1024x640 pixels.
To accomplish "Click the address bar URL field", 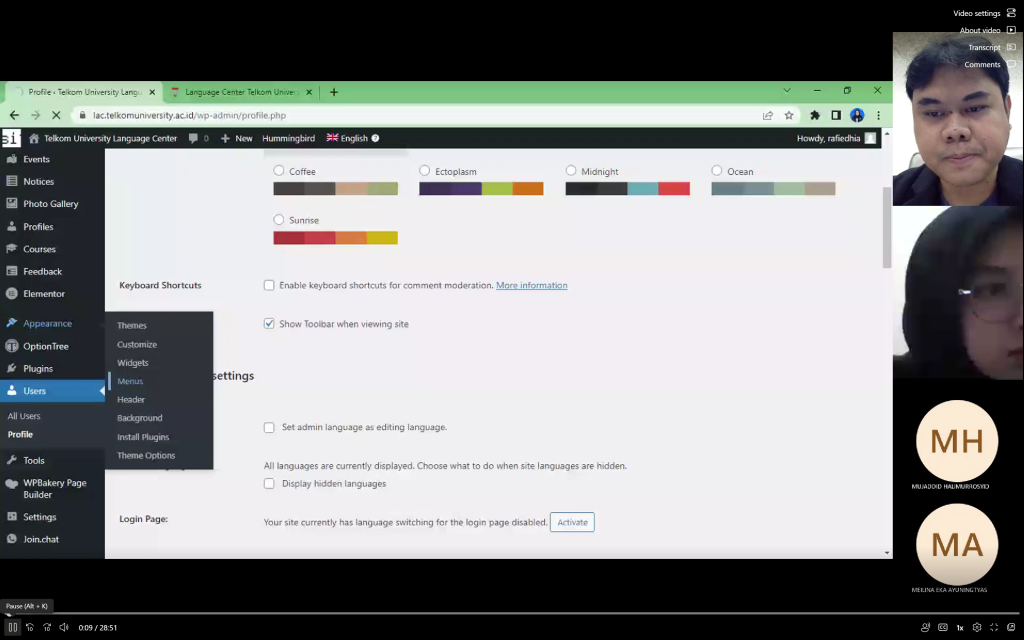I will coord(418,115).
